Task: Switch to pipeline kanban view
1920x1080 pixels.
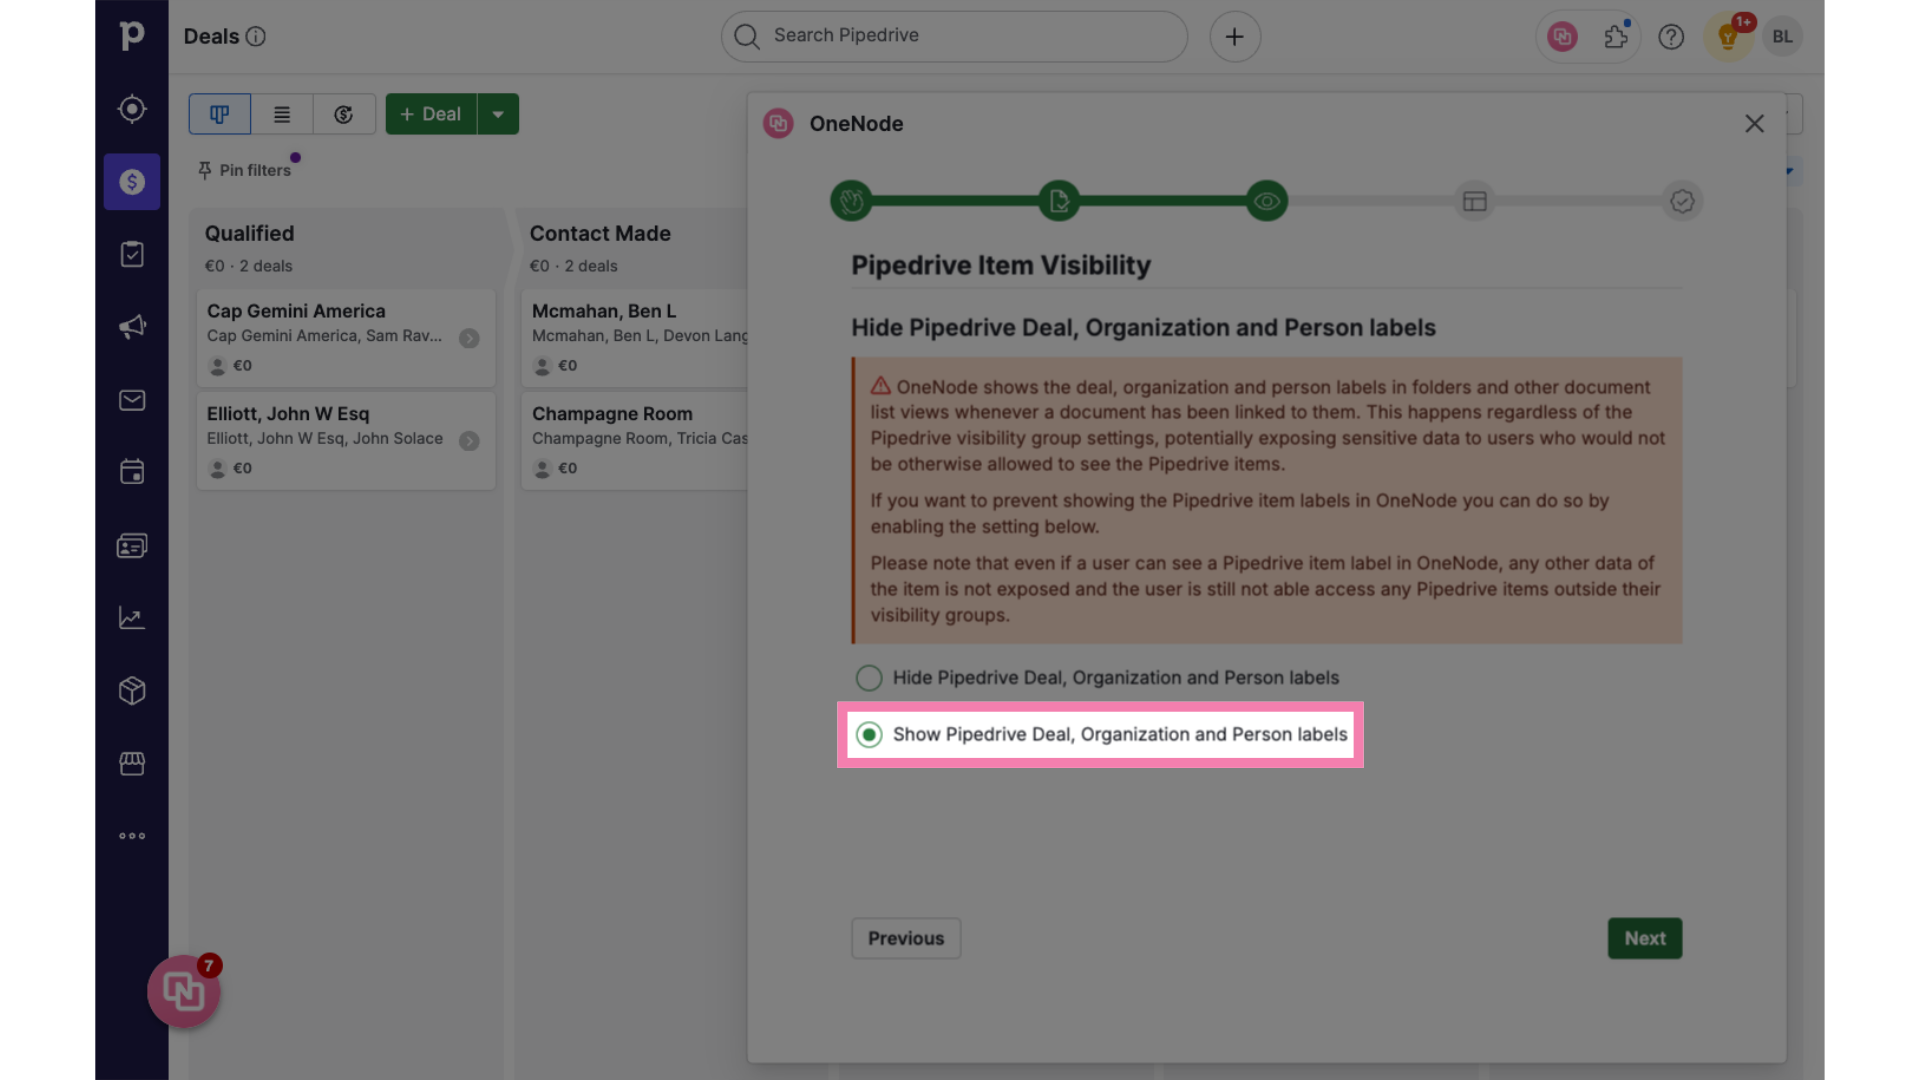Action: pyautogui.click(x=220, y=114)
